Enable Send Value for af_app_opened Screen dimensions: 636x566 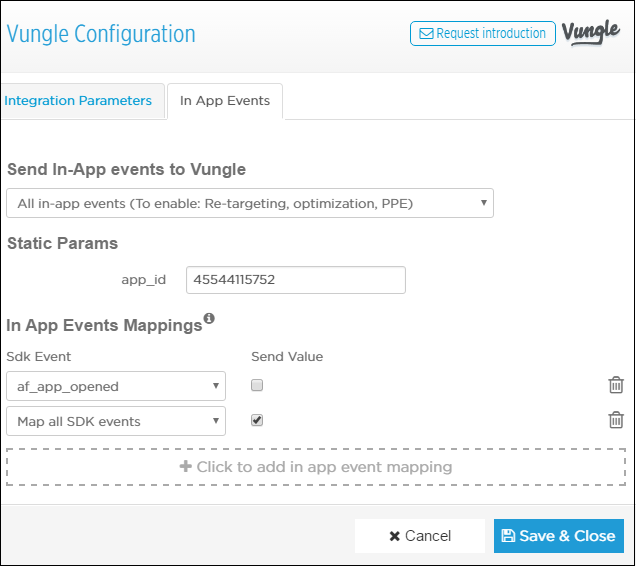click(257, 385)
